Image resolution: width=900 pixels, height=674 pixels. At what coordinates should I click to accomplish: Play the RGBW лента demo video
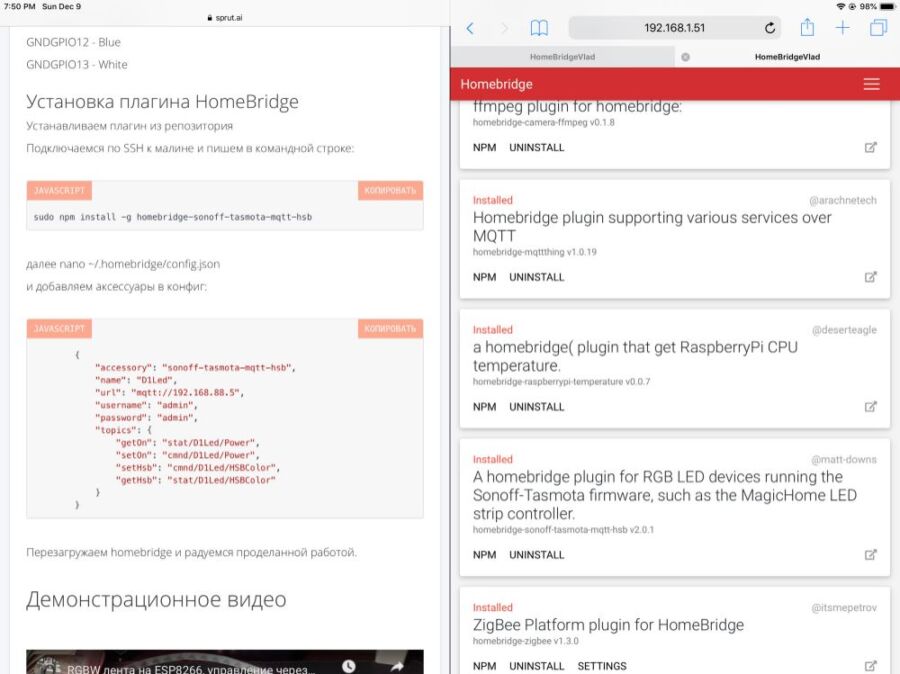pyautogui.click(x=225, y=663)
